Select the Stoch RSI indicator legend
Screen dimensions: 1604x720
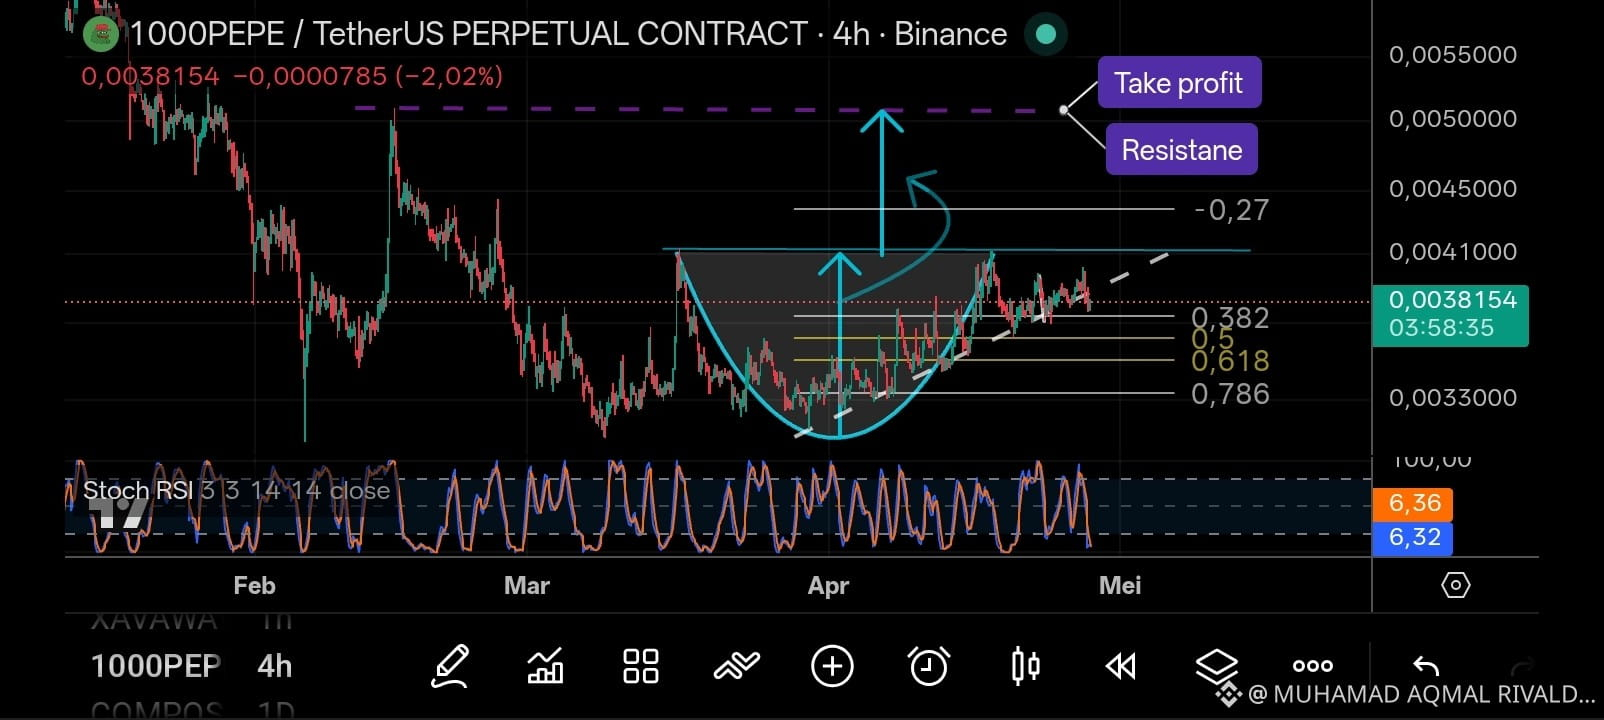tap(236, 490)
